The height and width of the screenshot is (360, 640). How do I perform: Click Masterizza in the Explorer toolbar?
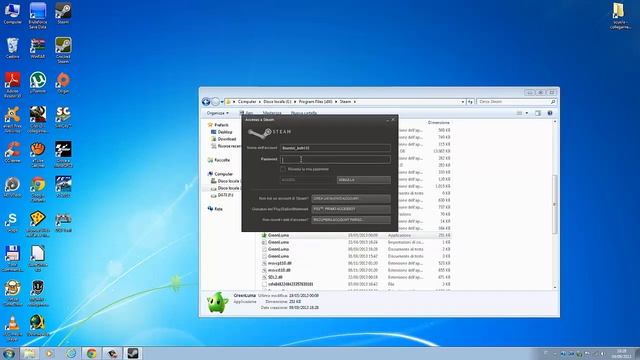(x=272, y=113)
